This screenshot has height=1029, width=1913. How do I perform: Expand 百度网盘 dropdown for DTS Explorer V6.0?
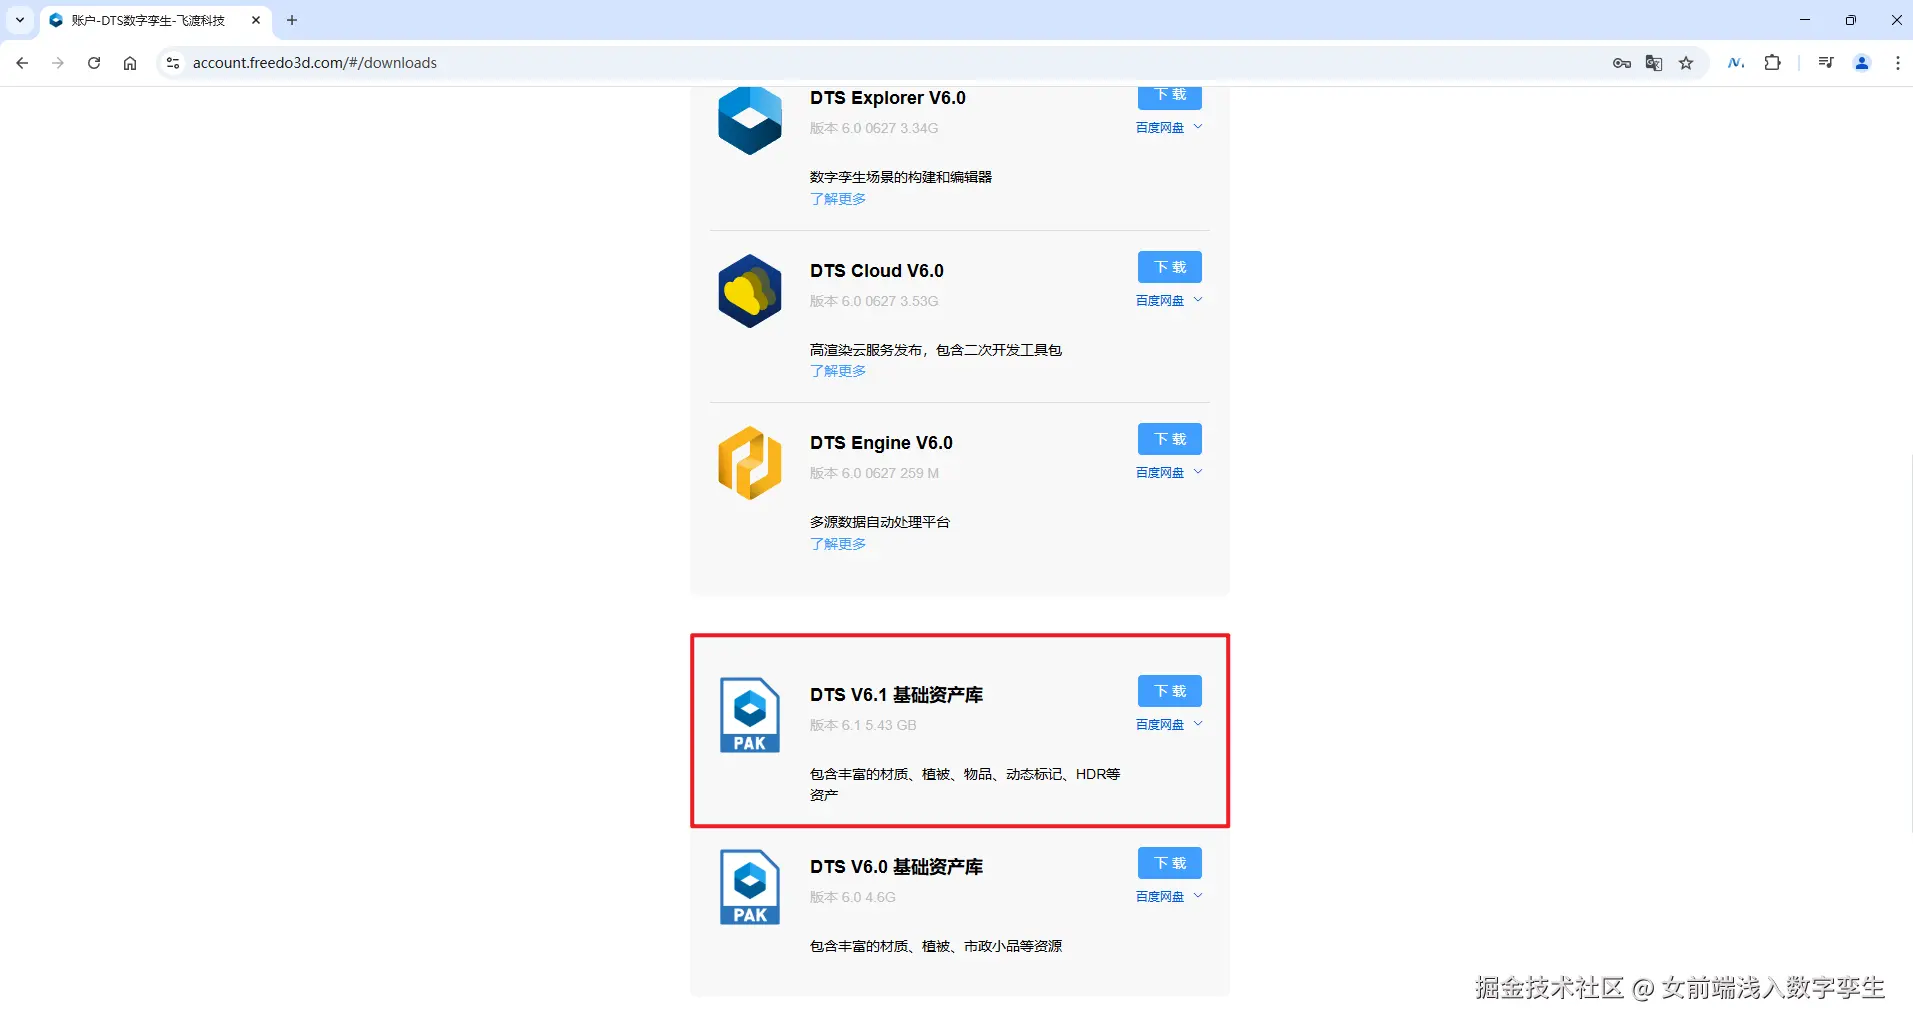(x=1169, y=128)
